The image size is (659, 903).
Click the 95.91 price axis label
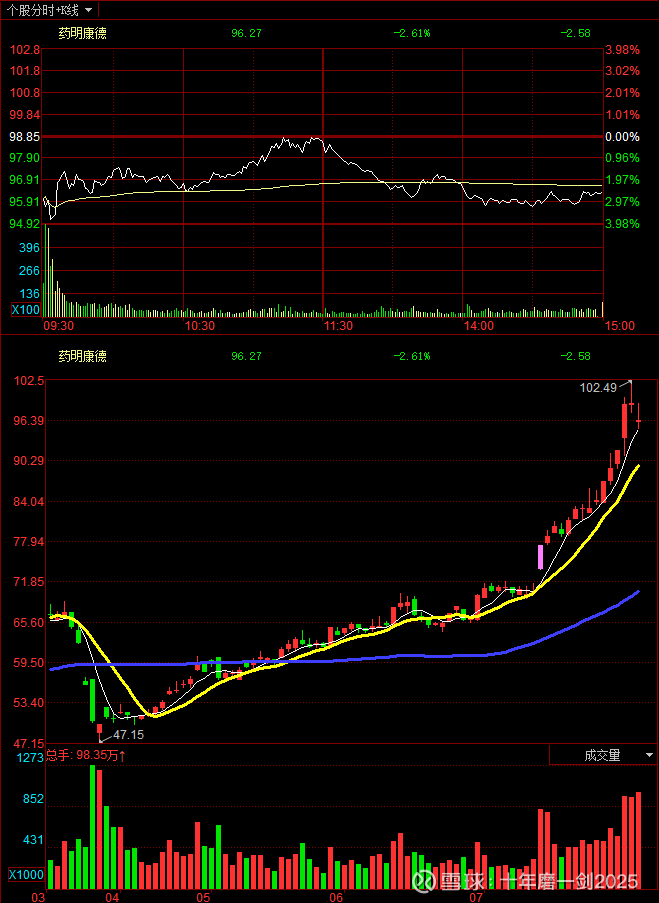[x=25, y=202]
